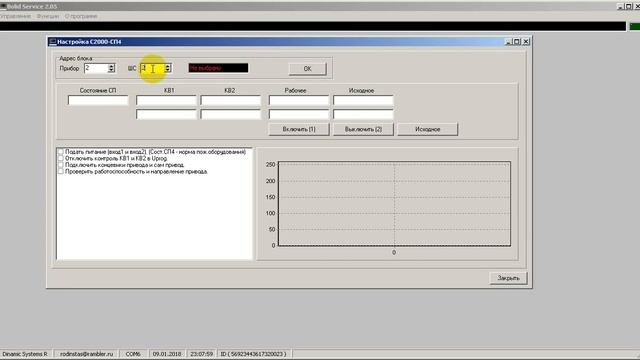
Task: Decrease the ШС value with down arrow
Action: 168,71
